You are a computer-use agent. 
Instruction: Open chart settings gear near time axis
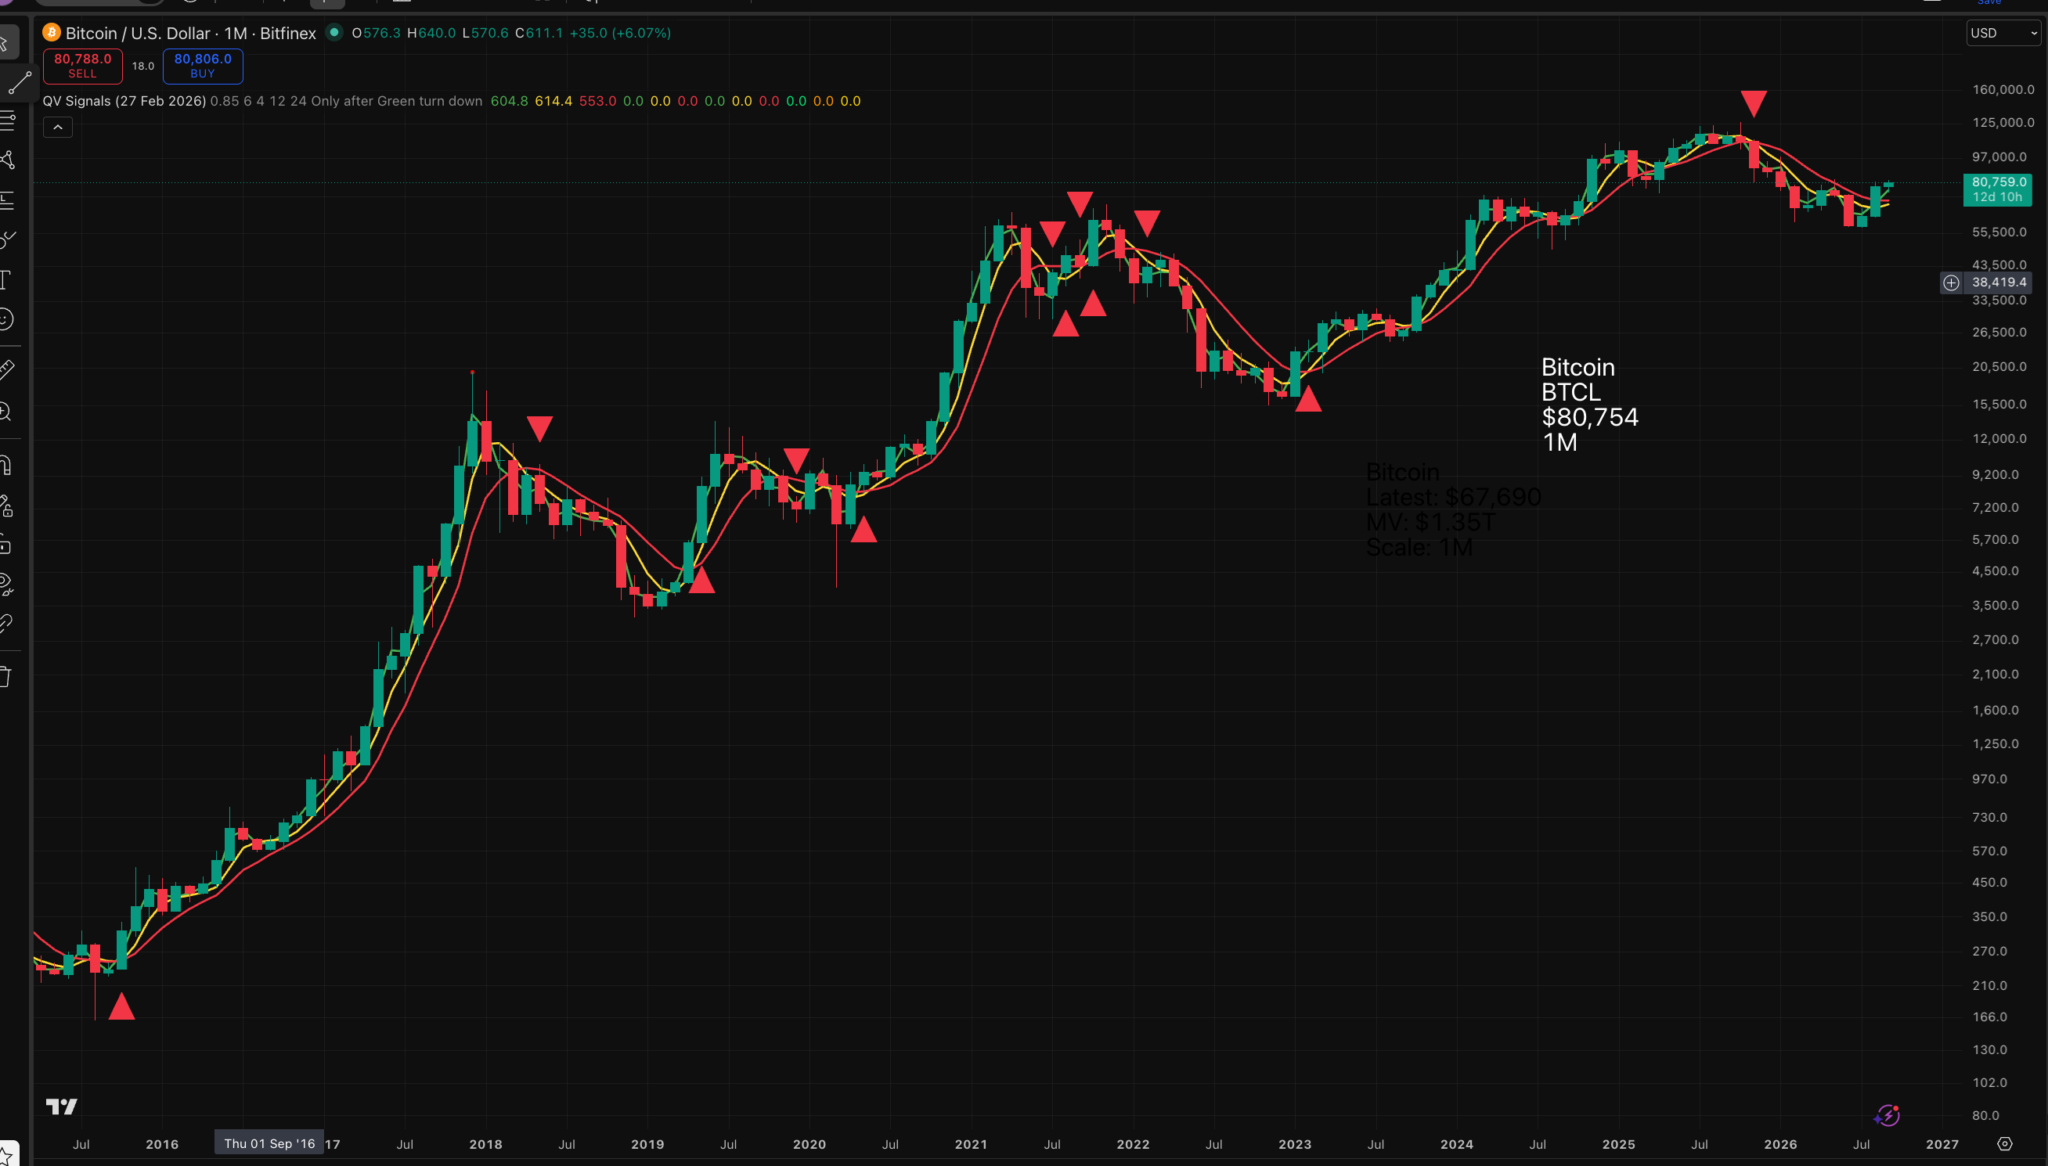2004,1143
